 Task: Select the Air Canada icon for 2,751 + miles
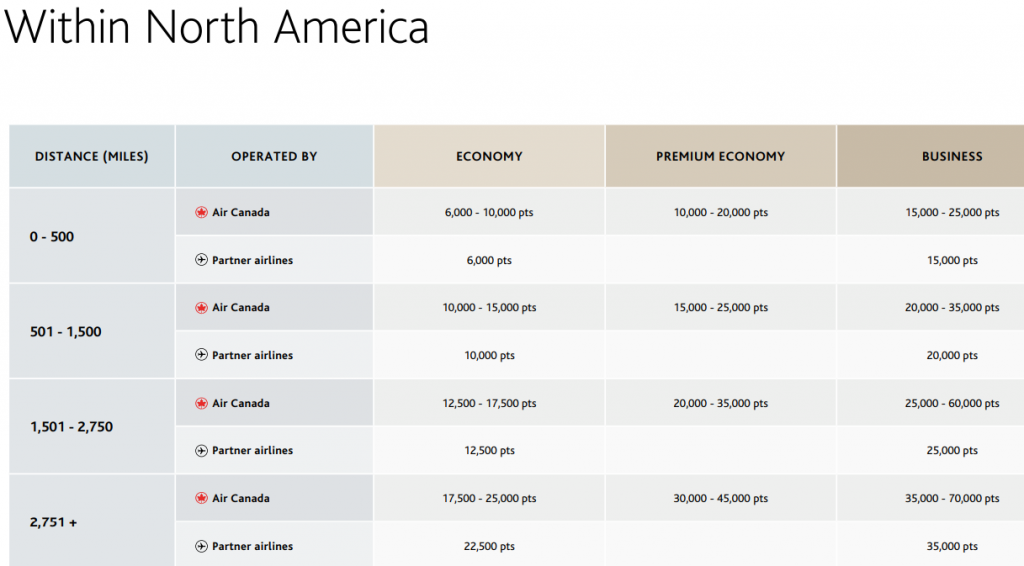click(x=201, y=498)
